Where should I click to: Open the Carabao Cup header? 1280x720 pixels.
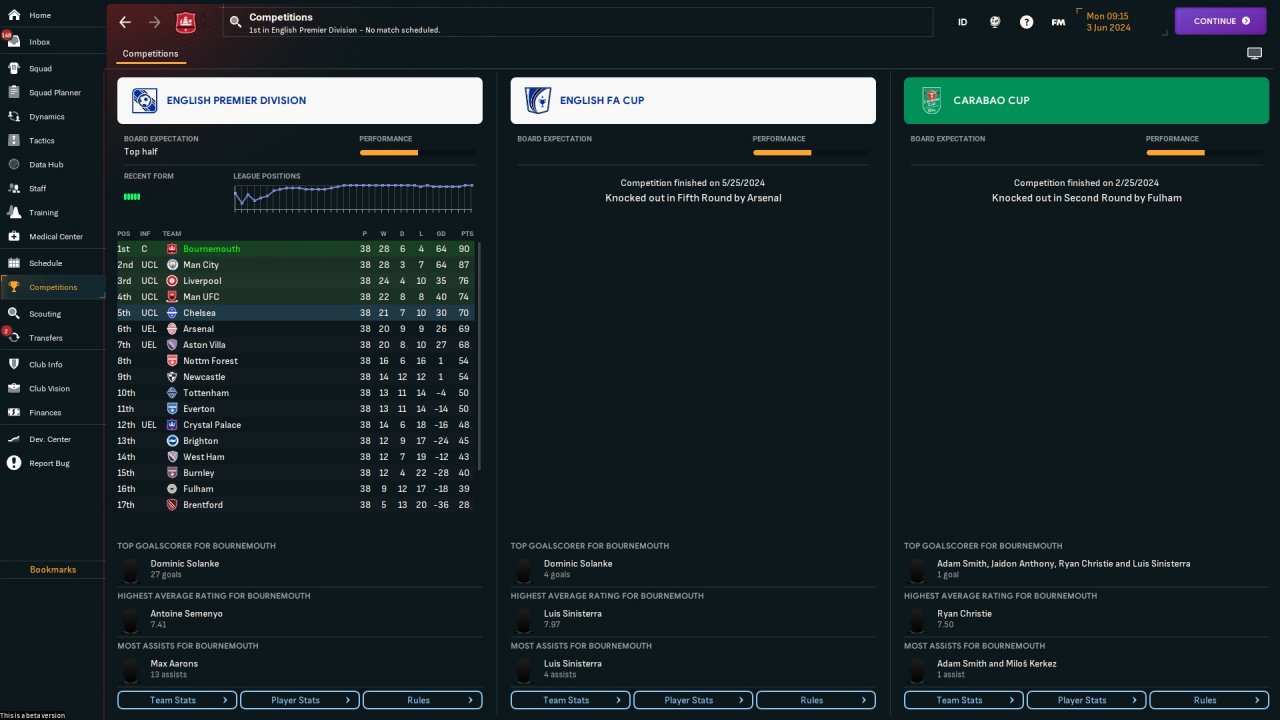1086,100
